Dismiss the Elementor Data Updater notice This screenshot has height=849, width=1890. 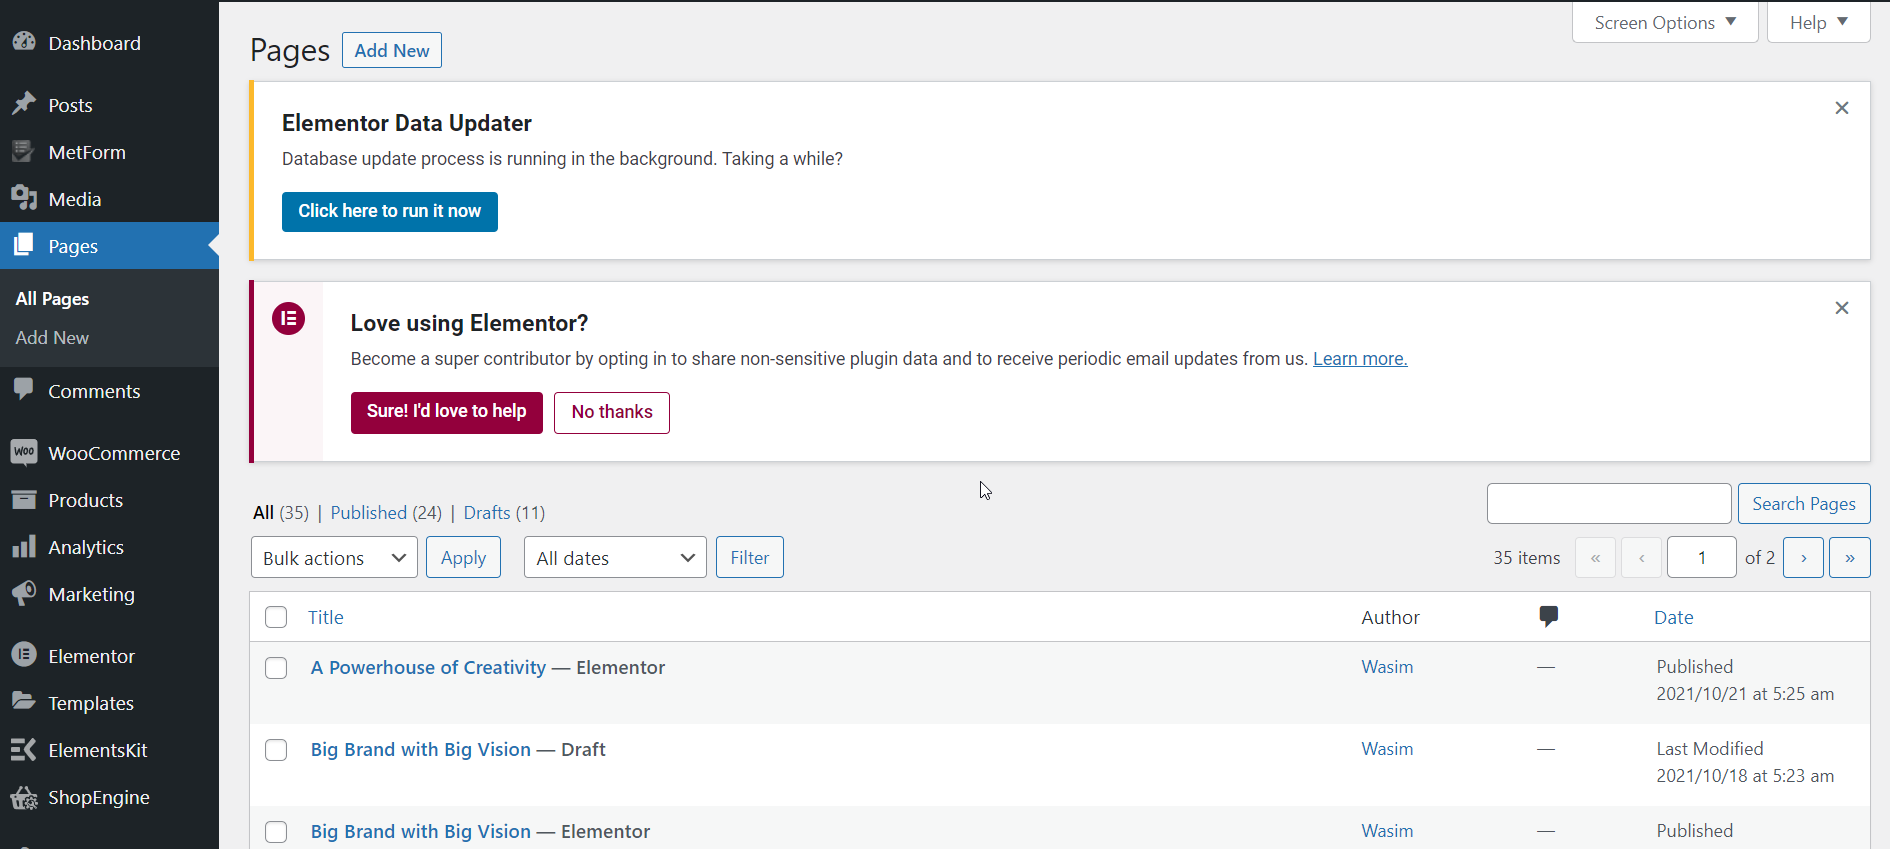point(1842,108)
